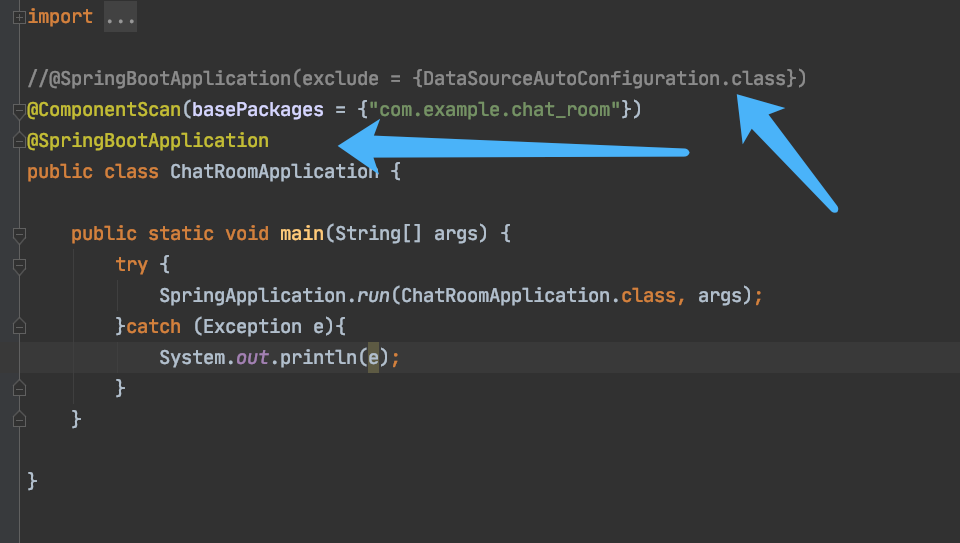
Task: Click System in the println statement
Action: [192, 358]
